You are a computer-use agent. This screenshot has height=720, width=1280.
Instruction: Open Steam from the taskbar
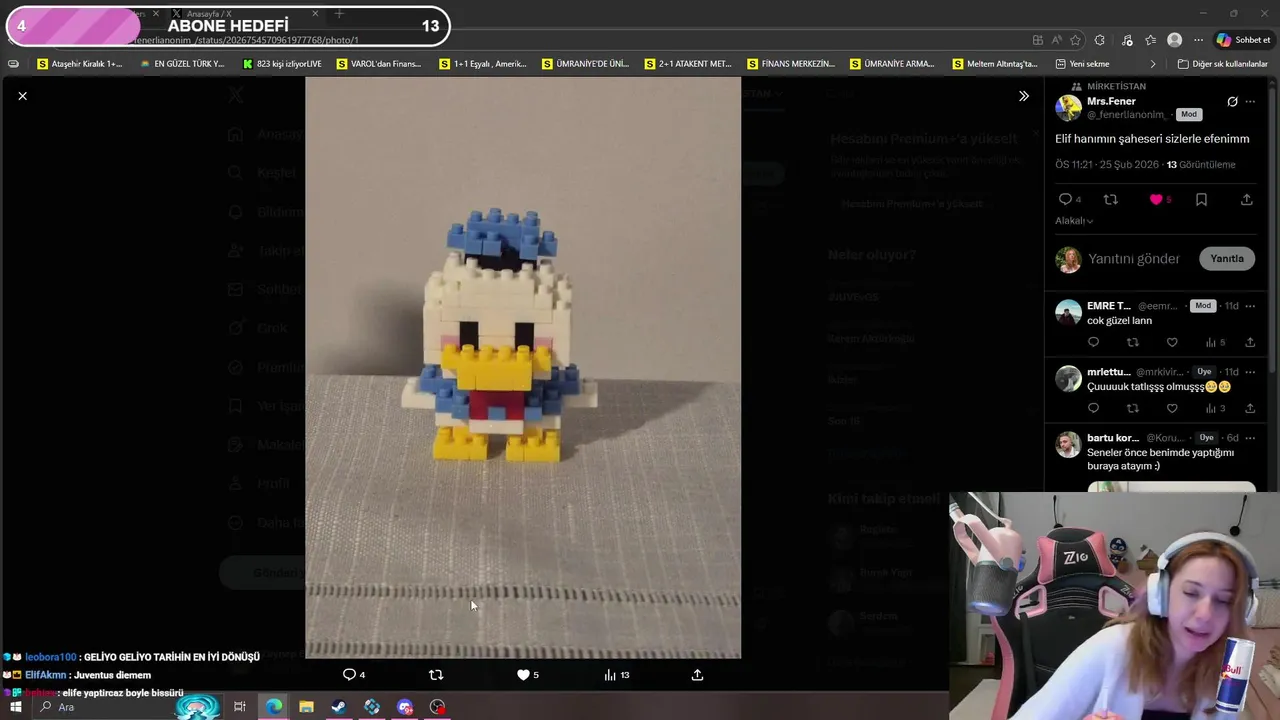coord(339,707)
